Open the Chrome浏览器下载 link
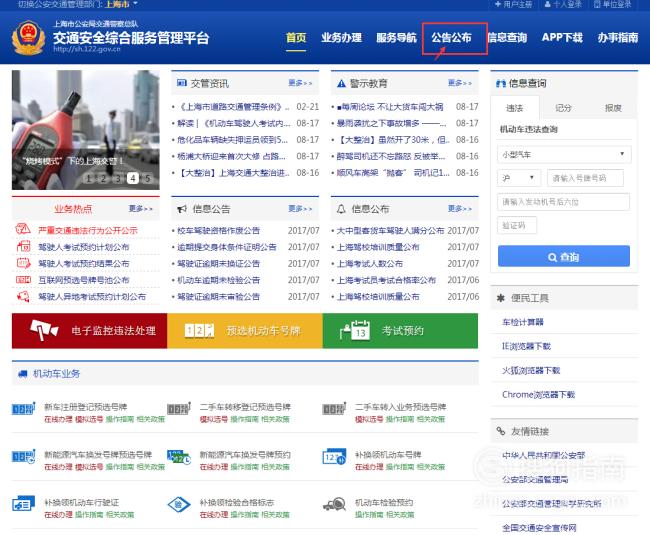 pos(538,395)
